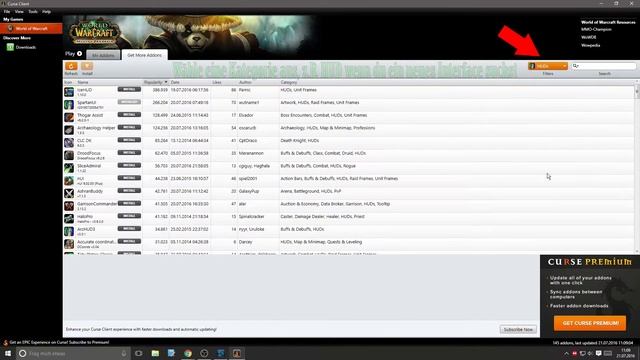Open File Explorer from the taskbar
The width and height of the screenshot is (640, 360).
click(x=155, y=353)
